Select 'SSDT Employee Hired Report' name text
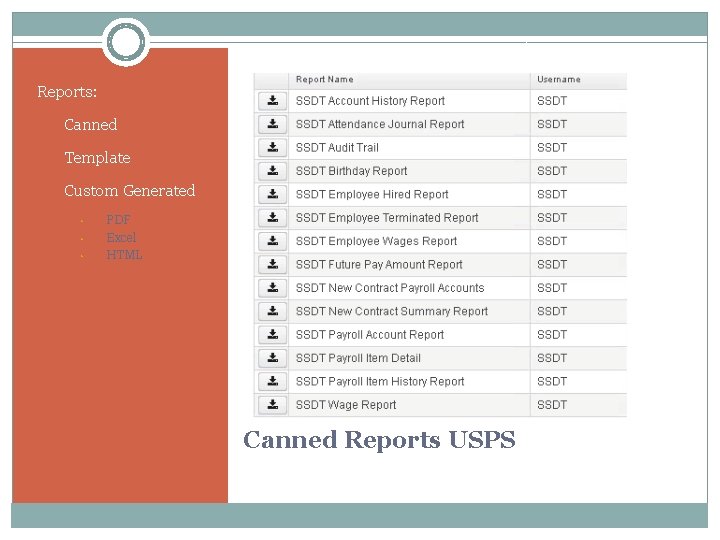Screen dimensions: 720x540 click(372, 195)
